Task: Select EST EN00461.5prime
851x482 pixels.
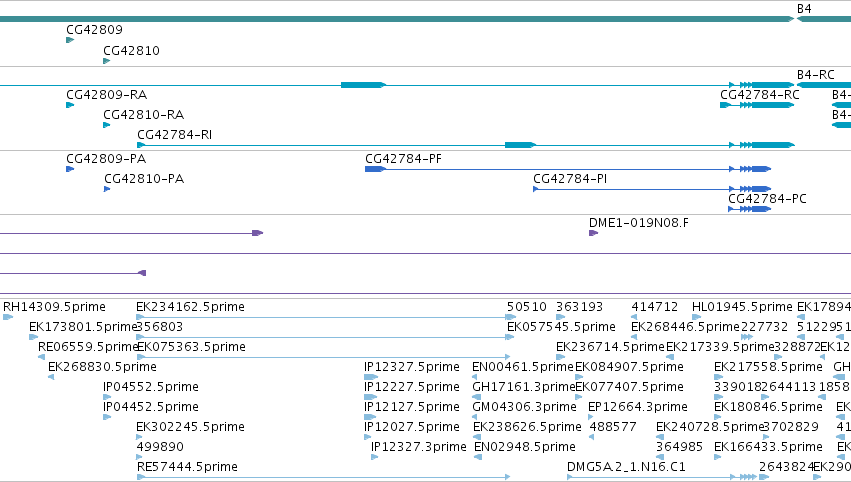Action: (523, 367)
